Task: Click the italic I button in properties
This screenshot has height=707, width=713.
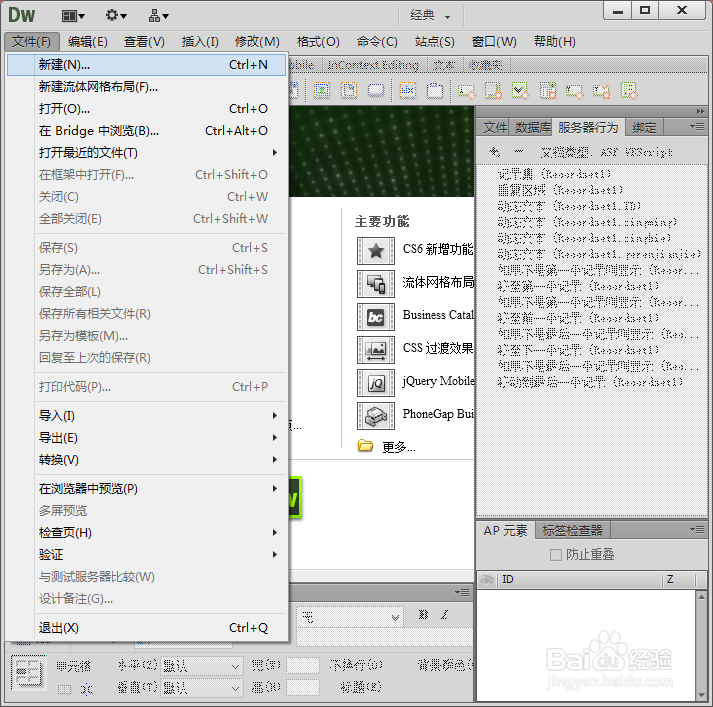Action: click(x=444, y=615)
